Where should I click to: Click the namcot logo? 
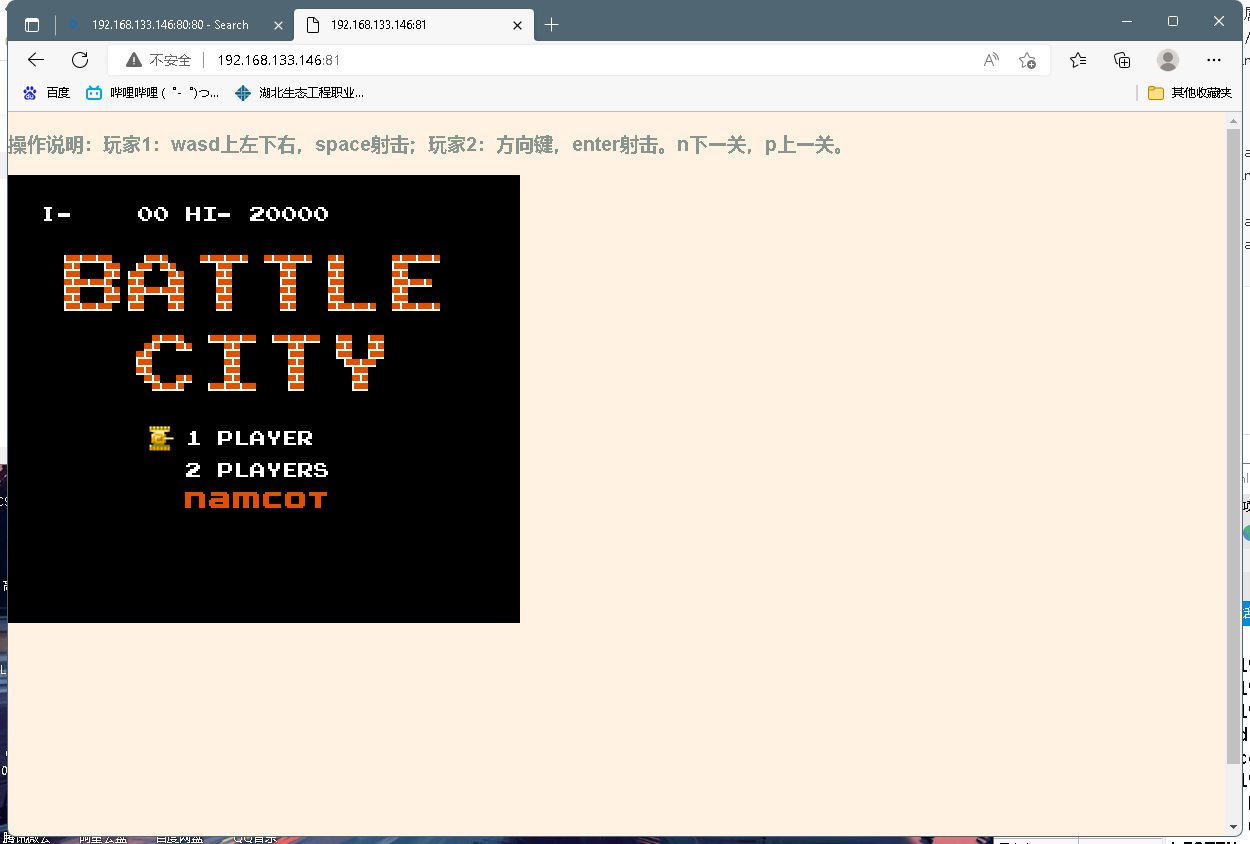[256, 499]
